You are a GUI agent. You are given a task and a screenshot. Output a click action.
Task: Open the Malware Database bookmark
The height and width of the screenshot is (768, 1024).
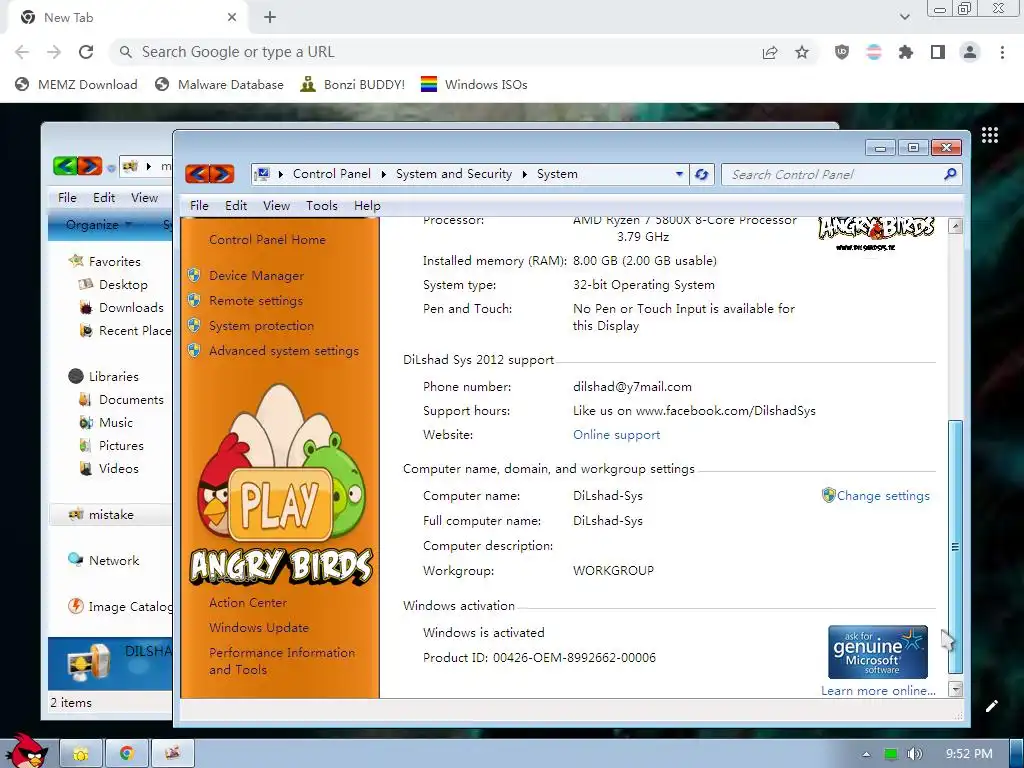click(x=219, y=84)
